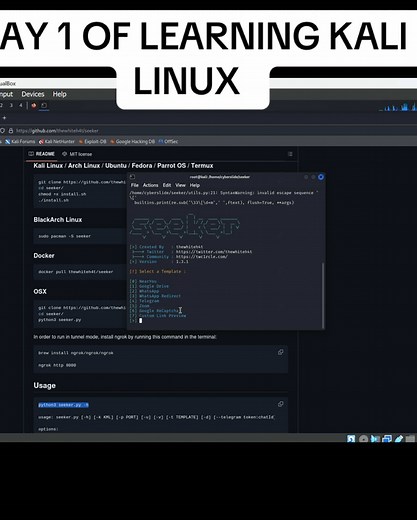Click the Kali Linux / Arch Linux heading
This screenshot has height=520, width=417.
(x=123, y=166)
